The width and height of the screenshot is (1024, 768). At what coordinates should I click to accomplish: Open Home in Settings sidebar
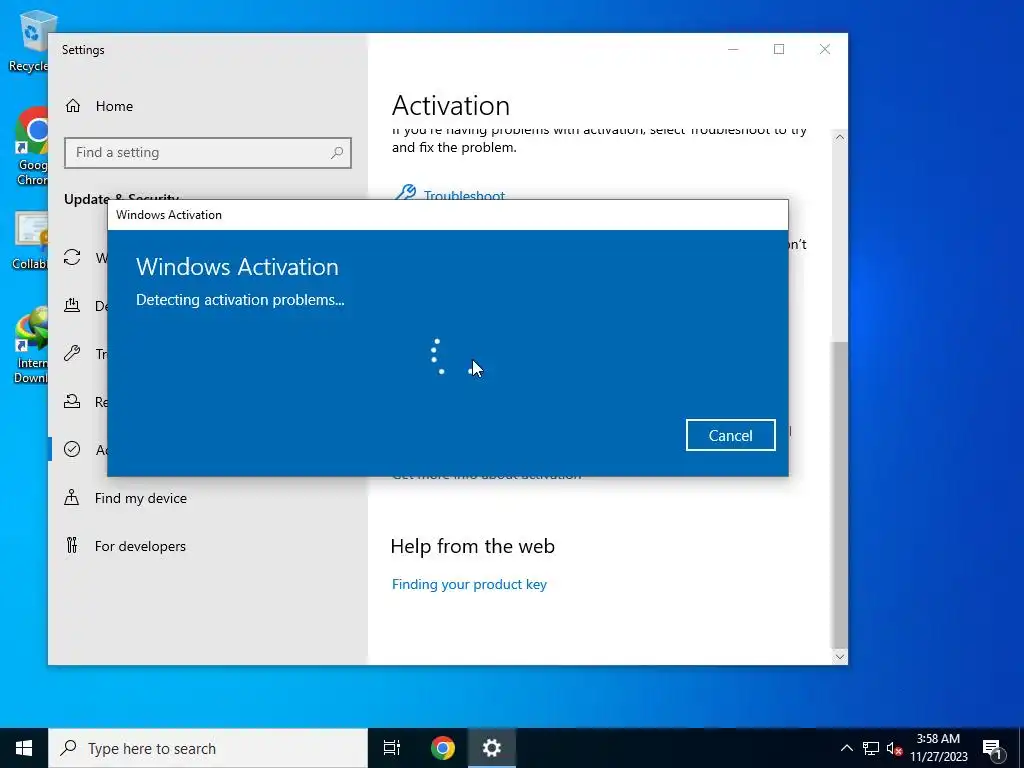[x=208, y=106]
